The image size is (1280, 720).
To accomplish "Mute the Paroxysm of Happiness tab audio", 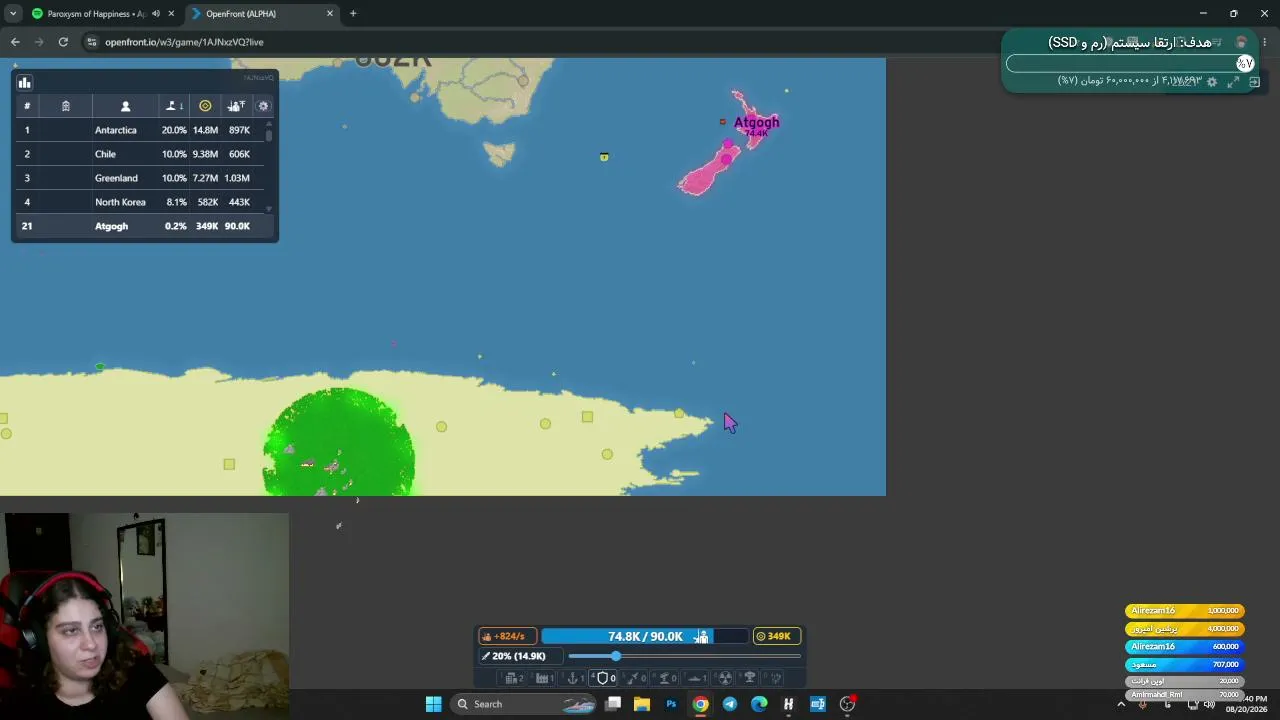I will (156, 14).
